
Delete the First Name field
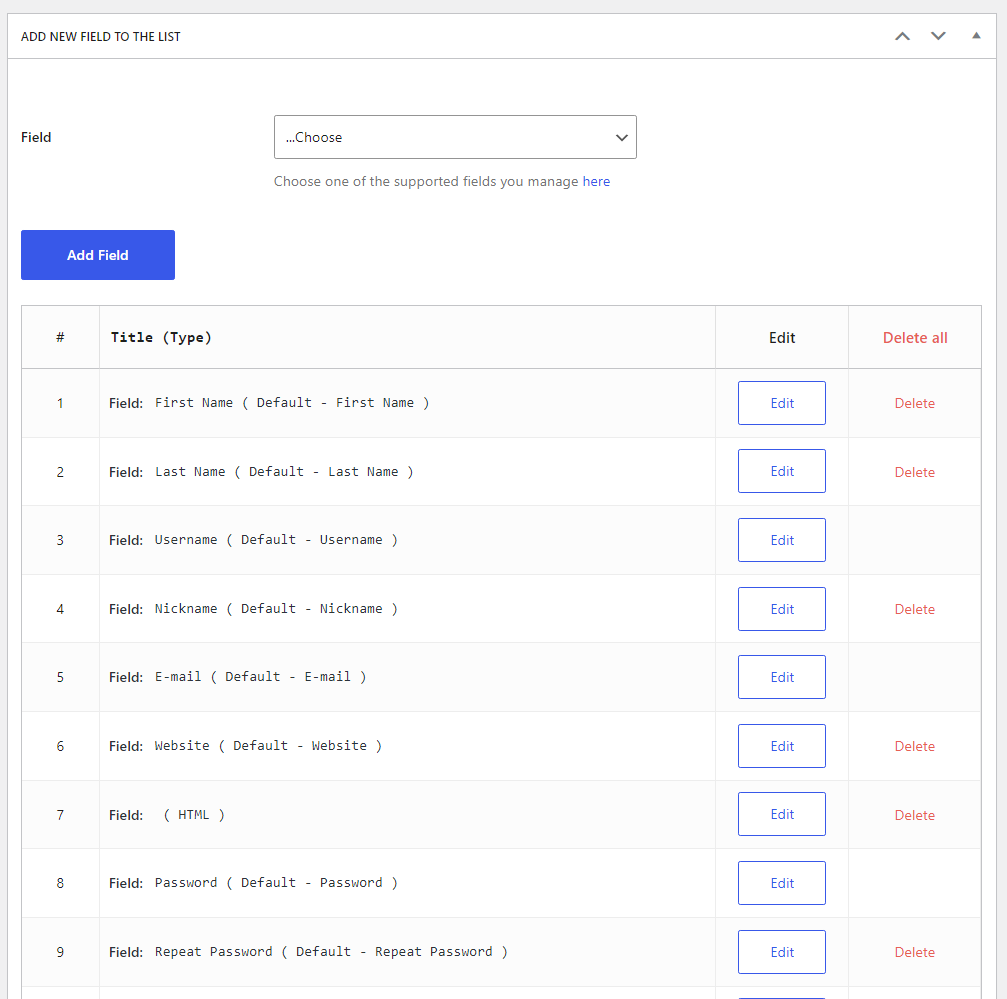[x=914, y=404]
